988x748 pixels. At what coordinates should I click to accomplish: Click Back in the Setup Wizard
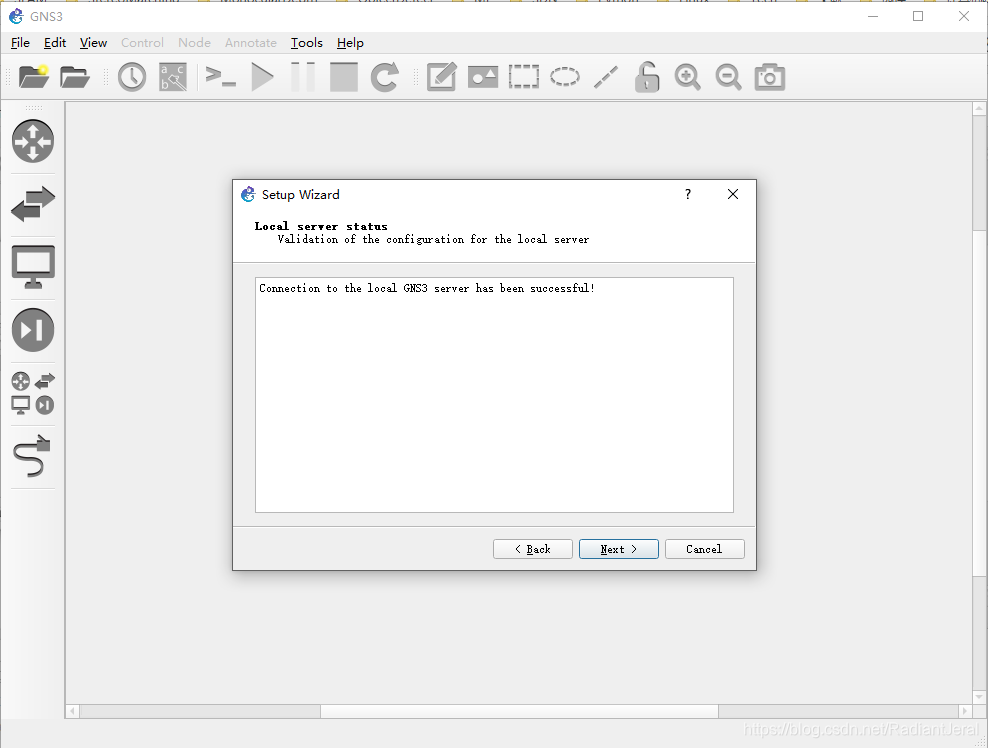pos(532,549)
